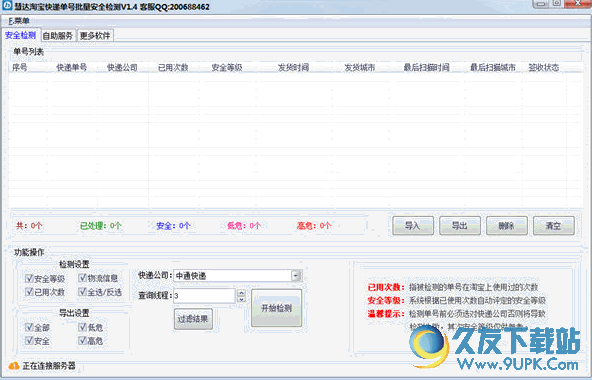
Task: Click the 发货时间 column header
Action: coord(293,68)
